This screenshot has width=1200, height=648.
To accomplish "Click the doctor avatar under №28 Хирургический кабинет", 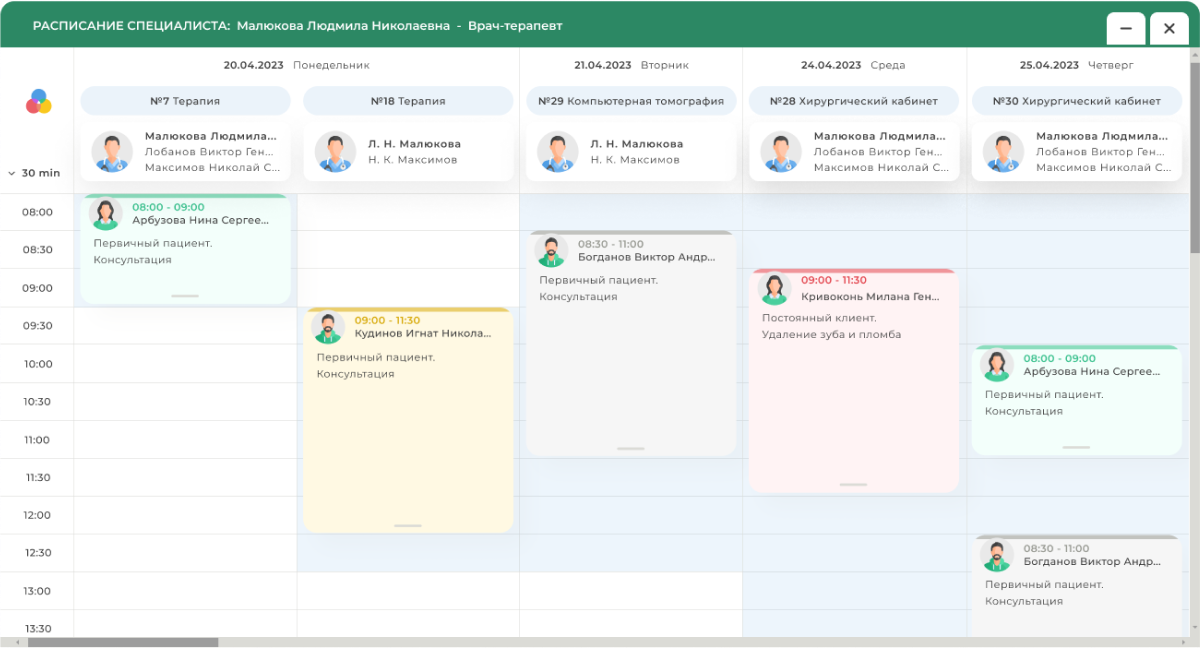I will (781, 152).
